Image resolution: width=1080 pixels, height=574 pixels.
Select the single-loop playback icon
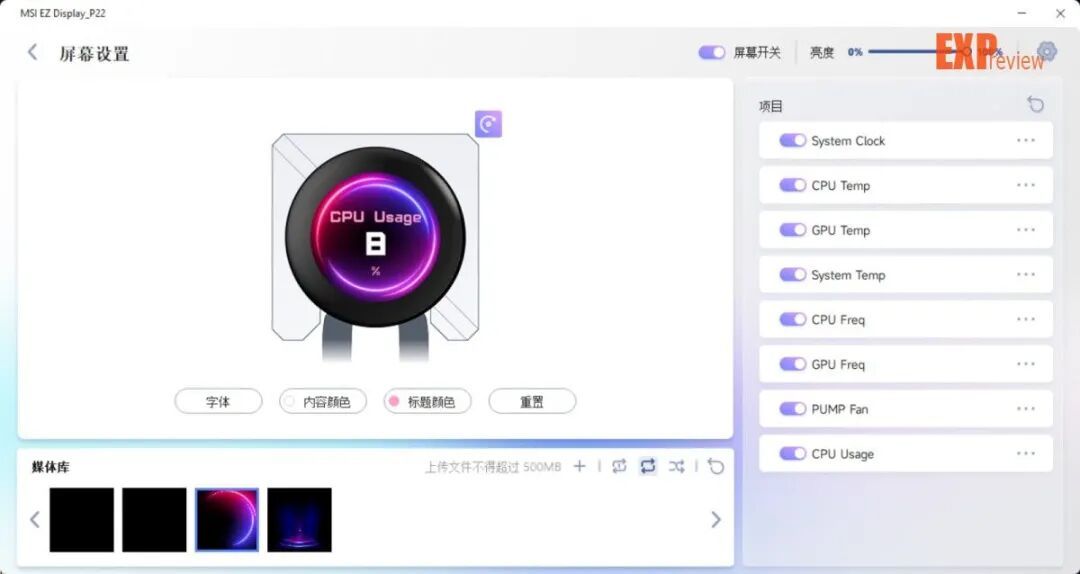[x=619, y=467]
